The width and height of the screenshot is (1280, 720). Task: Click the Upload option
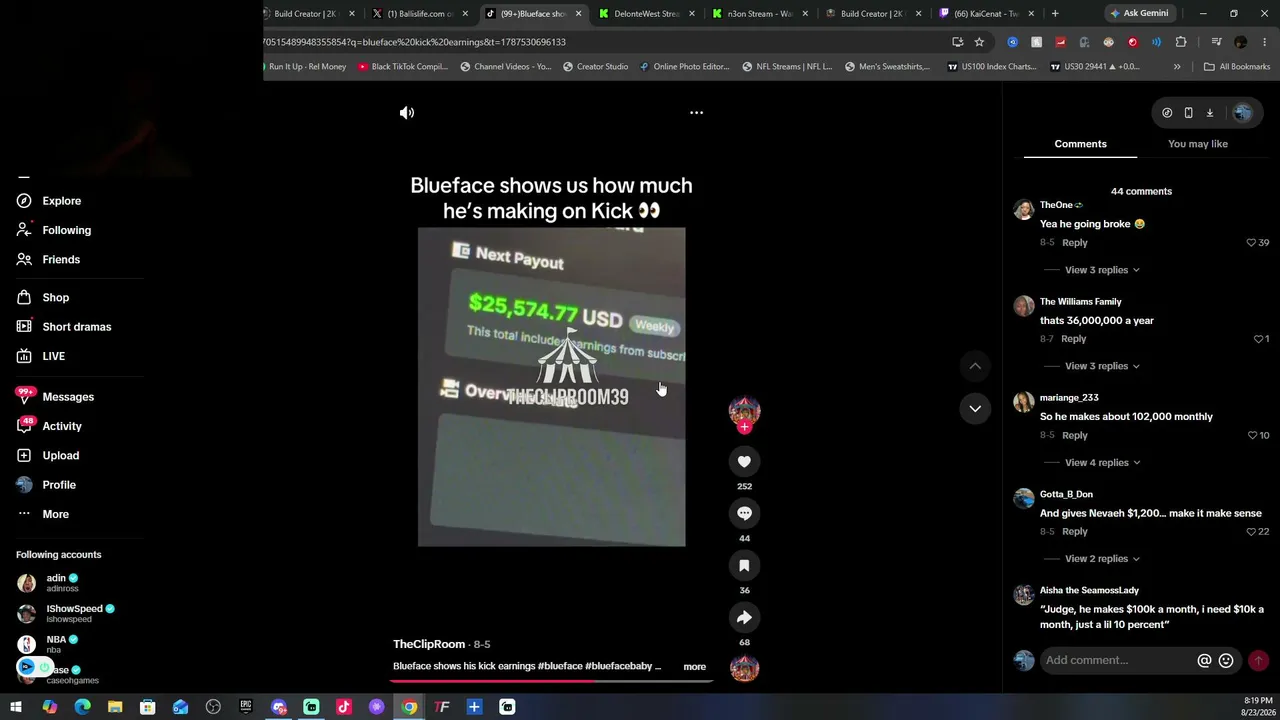point(48,455)
